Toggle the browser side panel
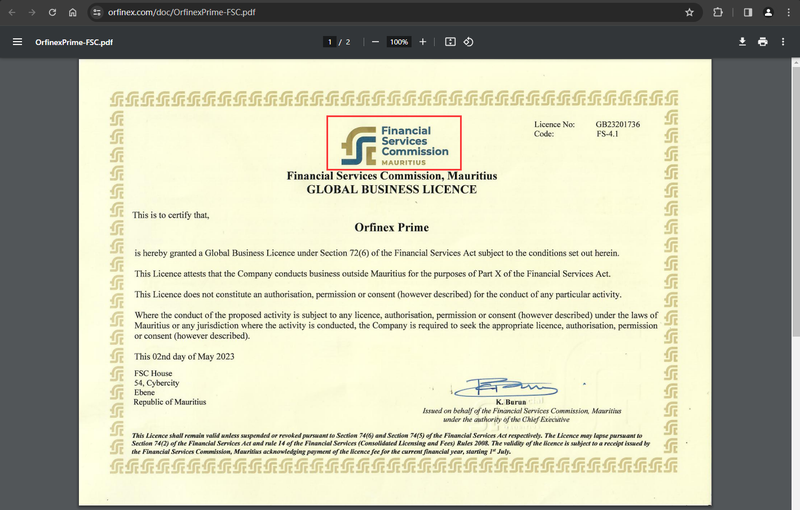800x510 pixels. [747, 13]
